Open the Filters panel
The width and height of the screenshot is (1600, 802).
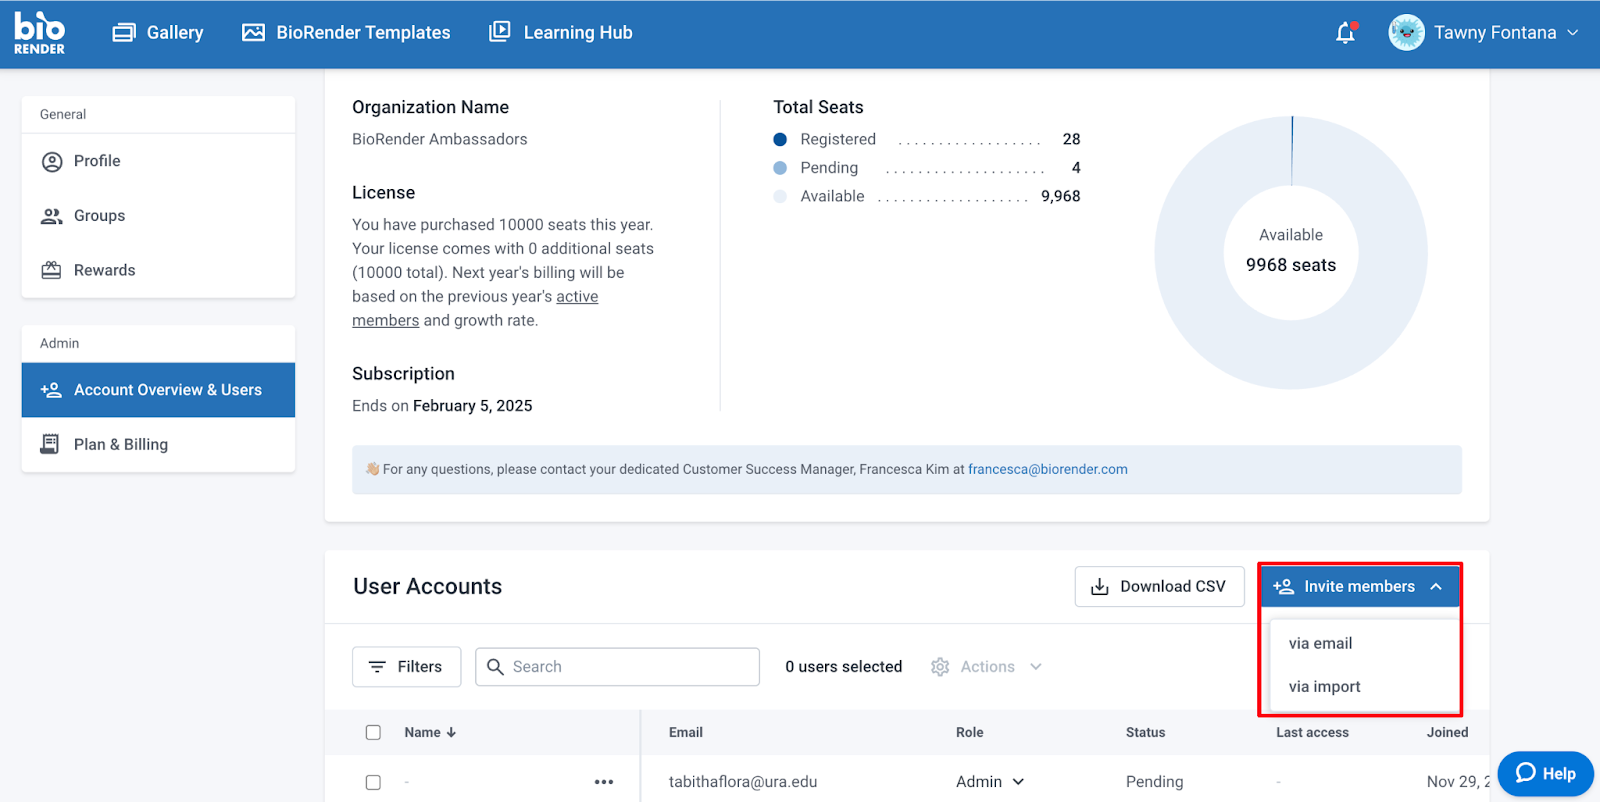point(406,667)
